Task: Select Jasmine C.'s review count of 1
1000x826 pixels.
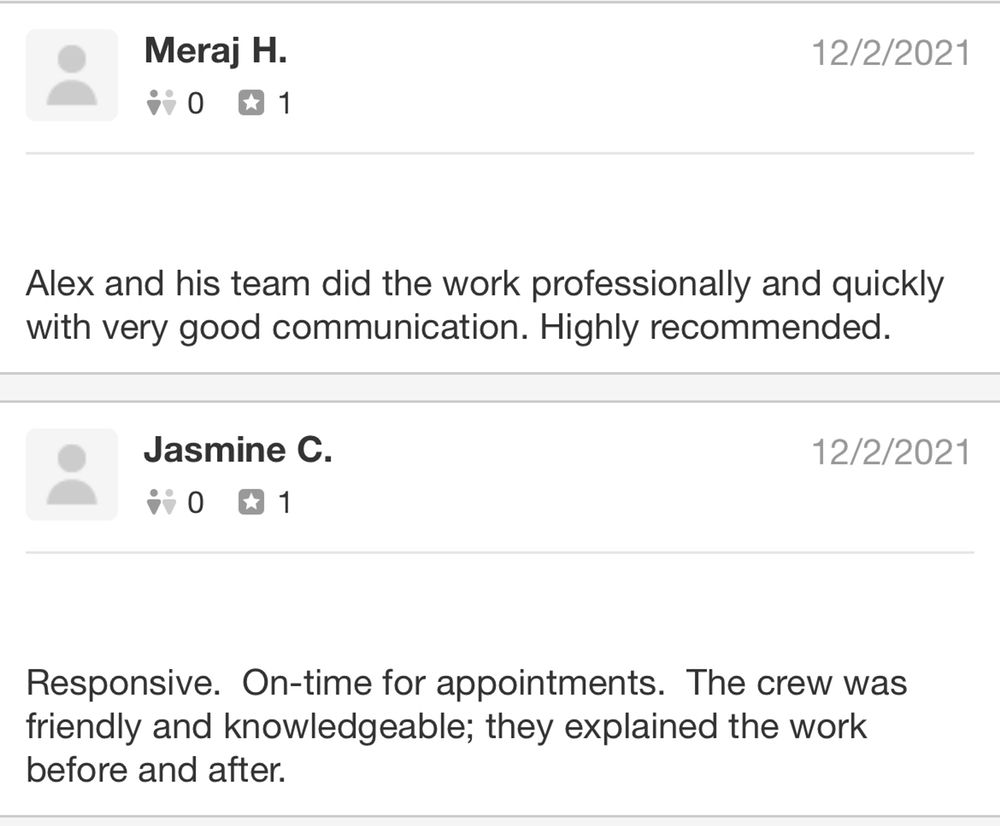Action: coord(284,502)
